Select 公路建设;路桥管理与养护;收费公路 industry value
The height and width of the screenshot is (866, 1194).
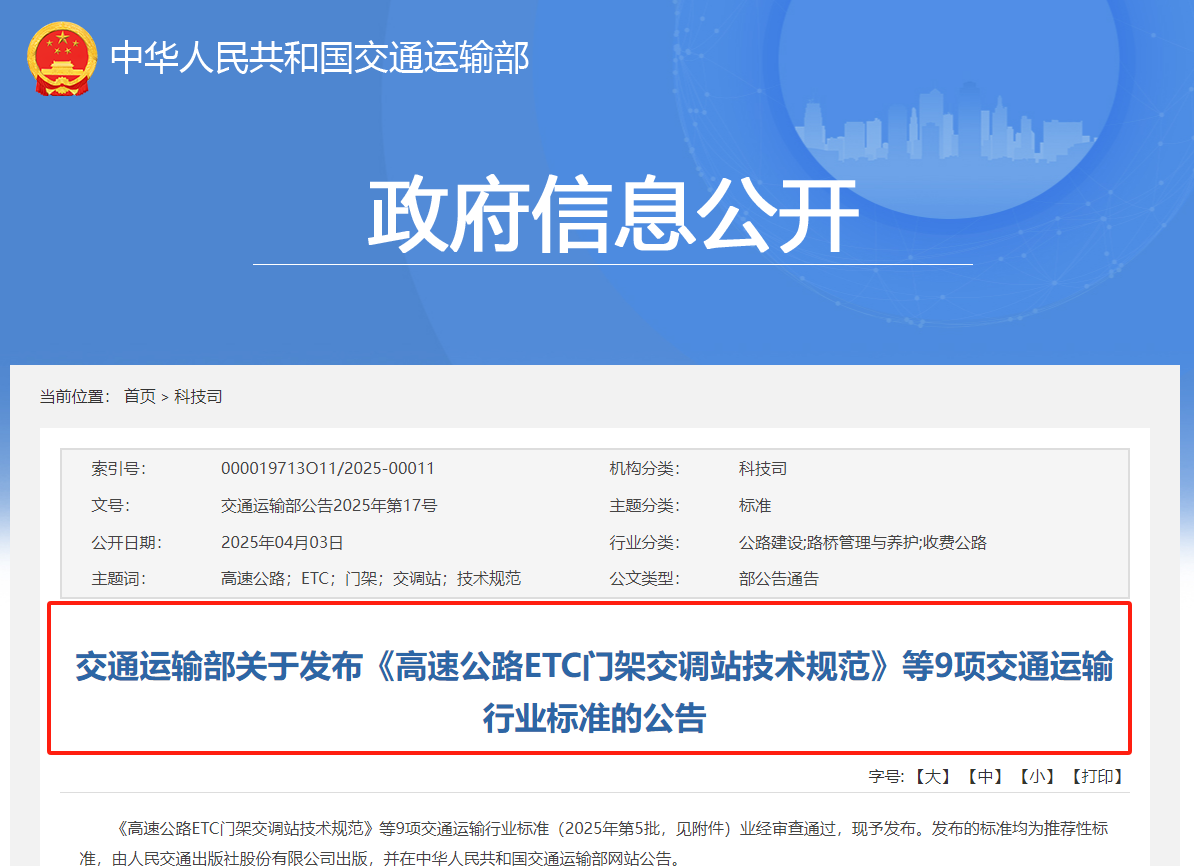[x=863, y=542]
